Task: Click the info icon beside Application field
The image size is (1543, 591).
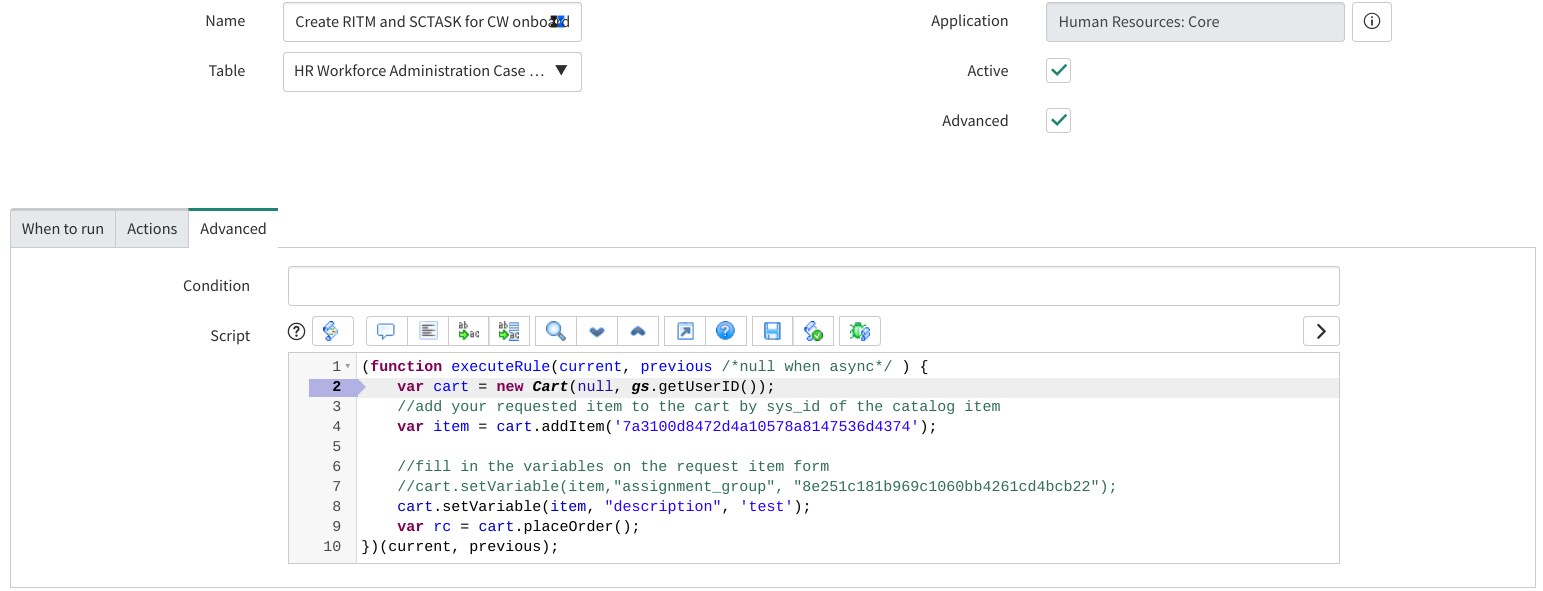Action: tap(1372, 21)
